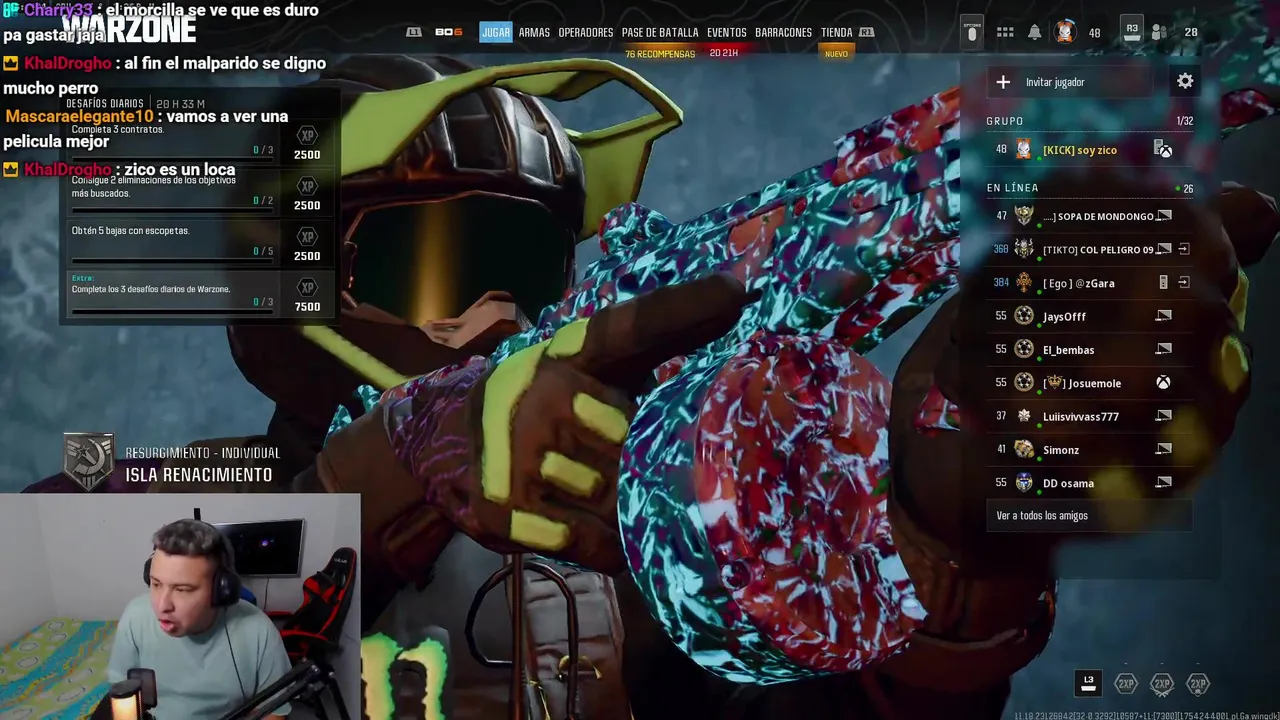The width and height of the screenshot is (1280, 720).
Task: Click the WARZONE logo
Action: [x=130, y=29]
